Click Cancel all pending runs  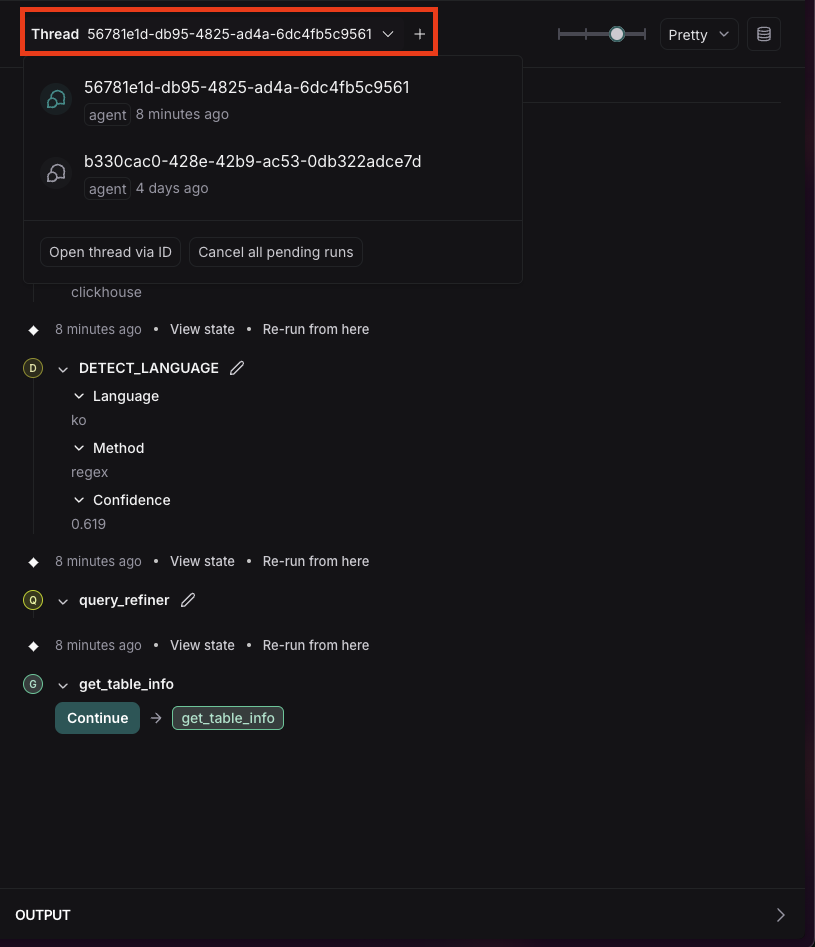(276, 252)
